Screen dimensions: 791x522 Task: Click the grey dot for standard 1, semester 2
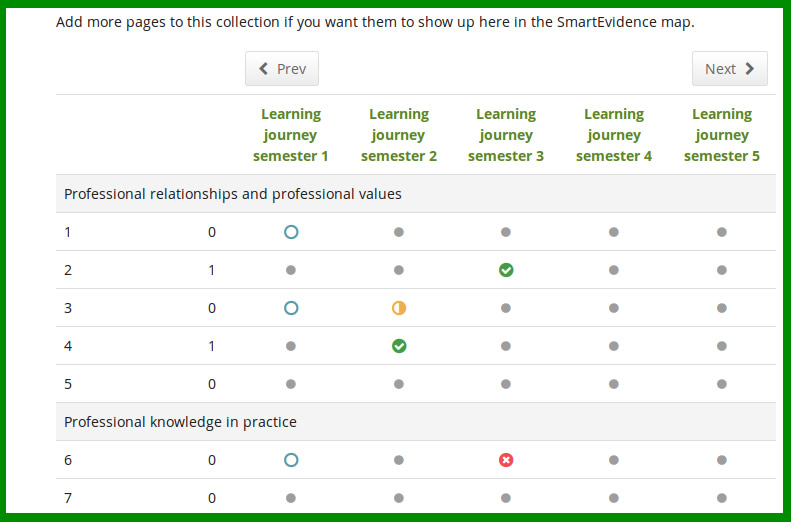[399, 232]
